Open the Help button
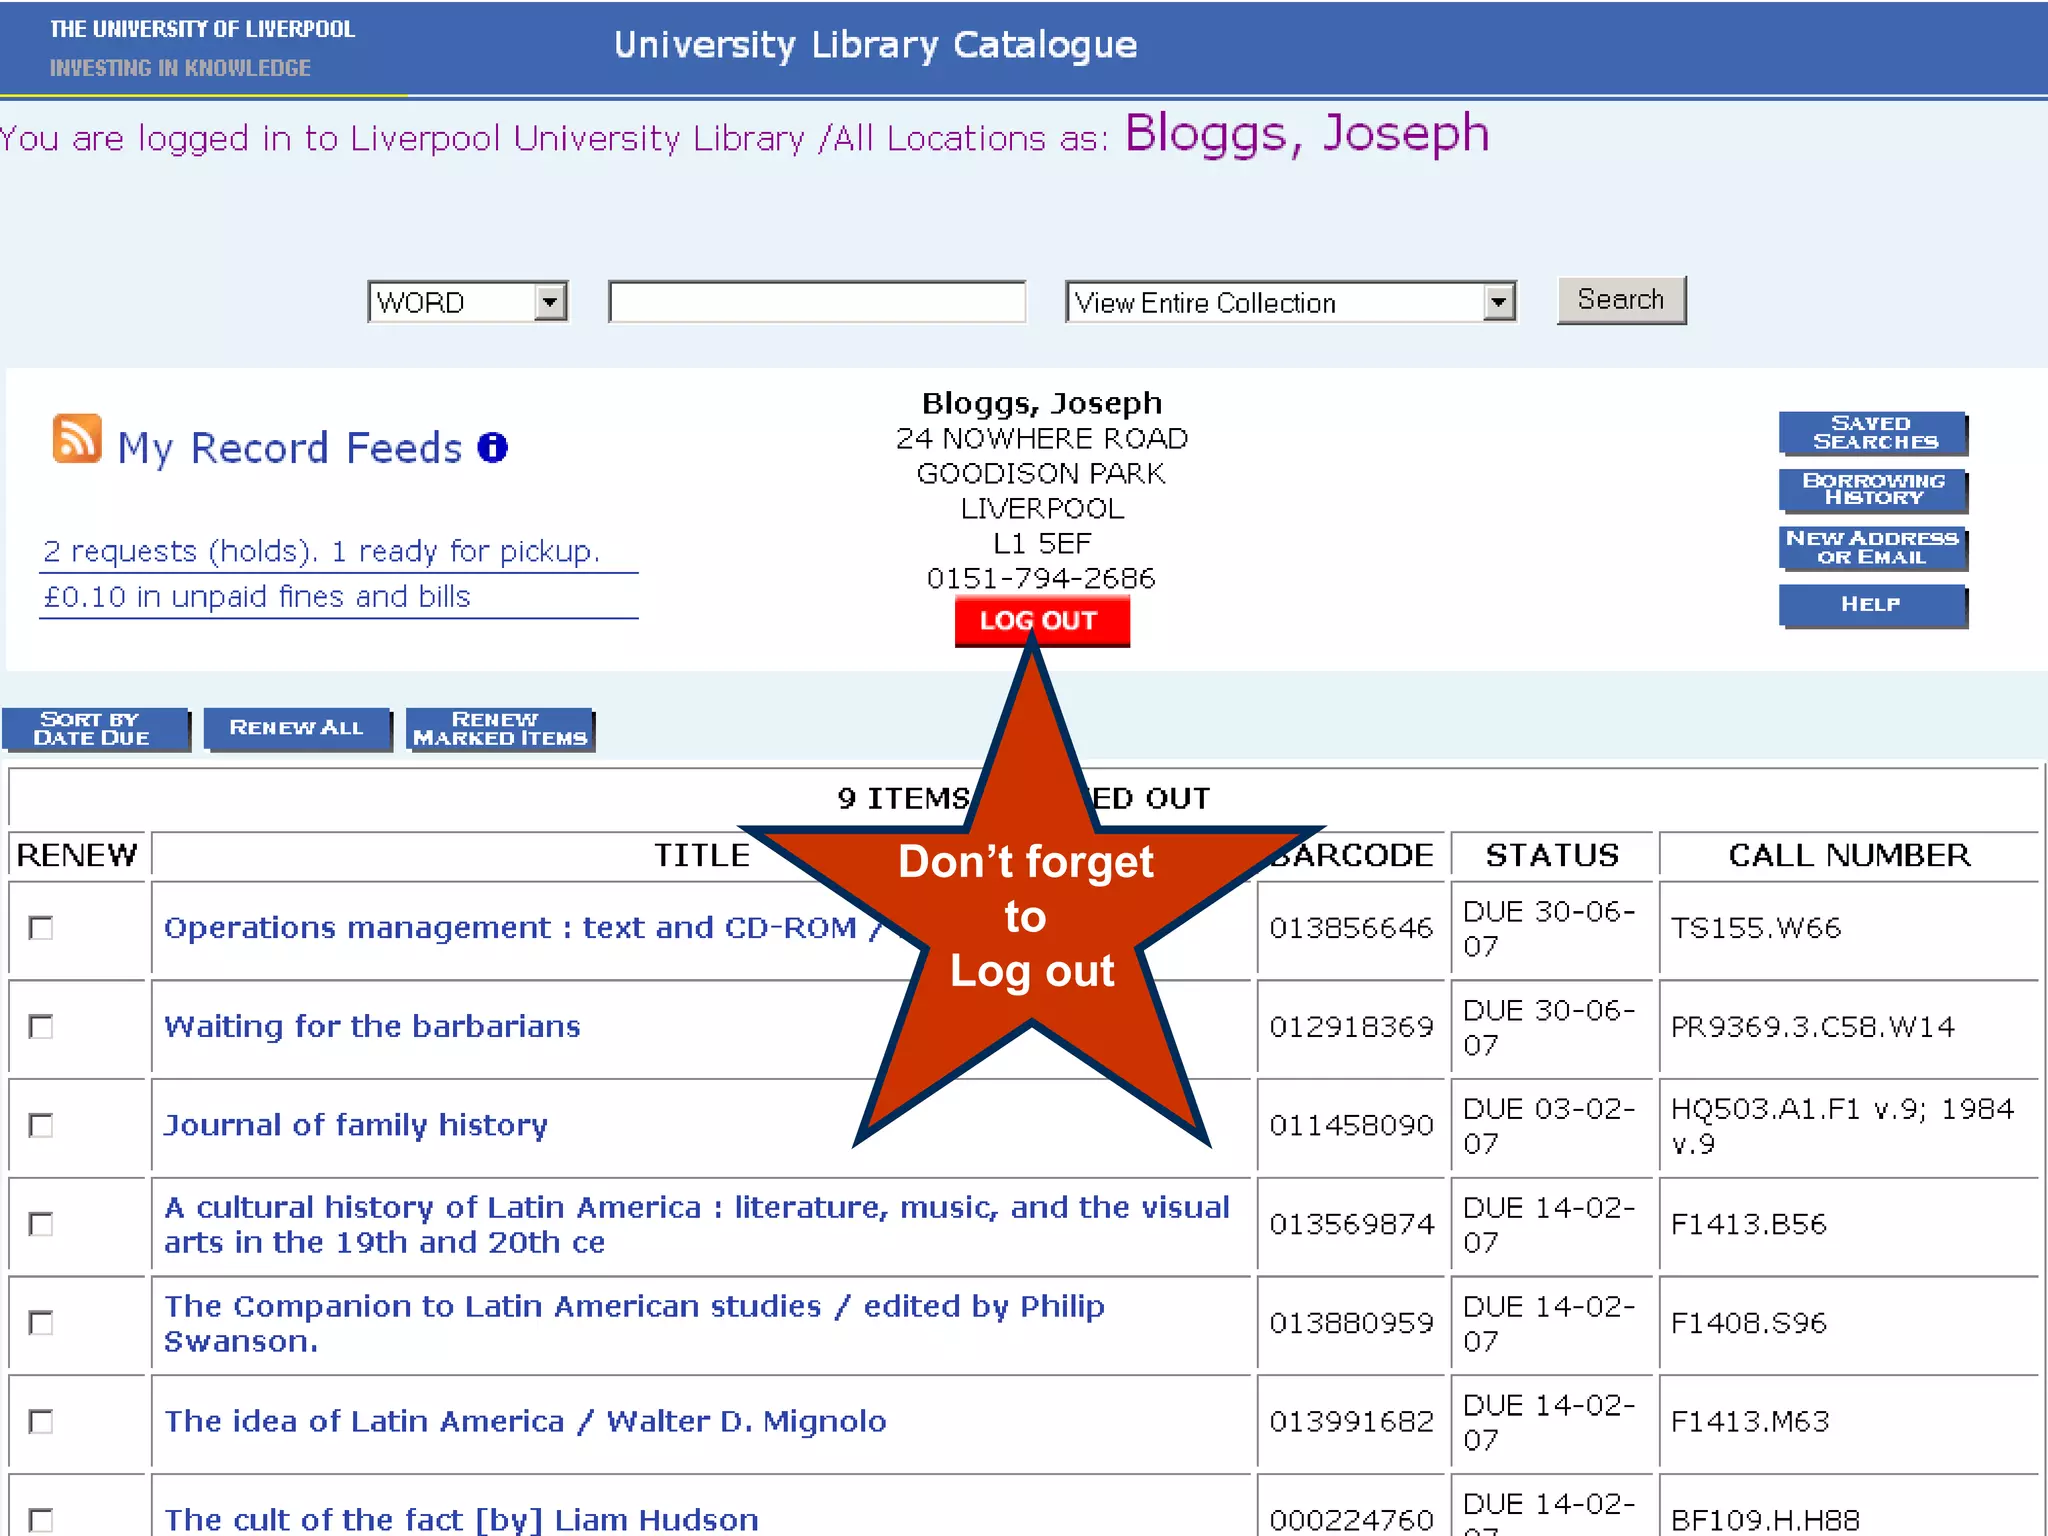 coord(1873,605)
